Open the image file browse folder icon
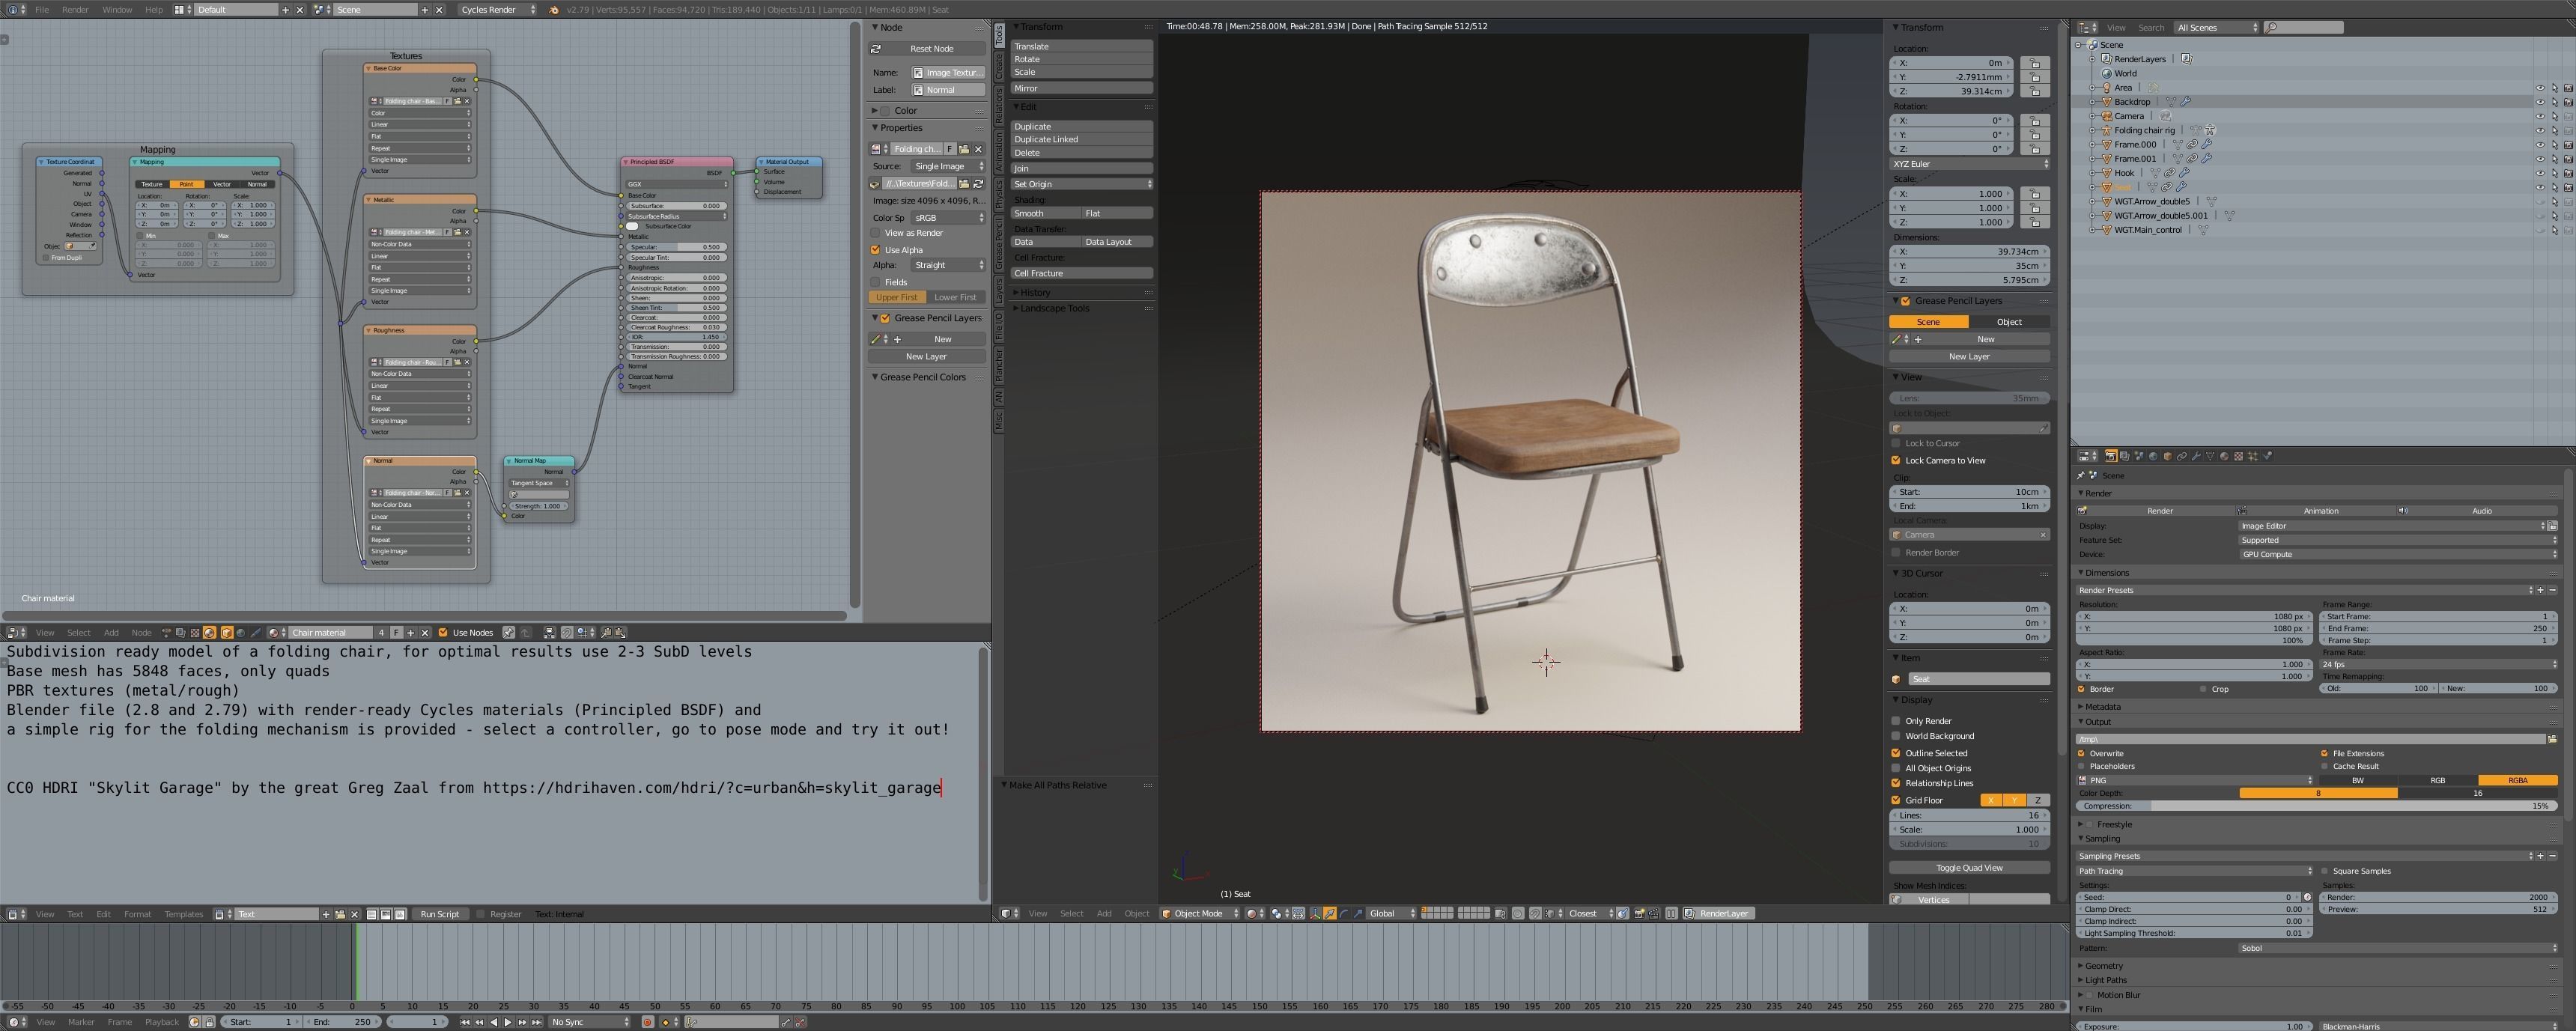 tap(964, 183)
